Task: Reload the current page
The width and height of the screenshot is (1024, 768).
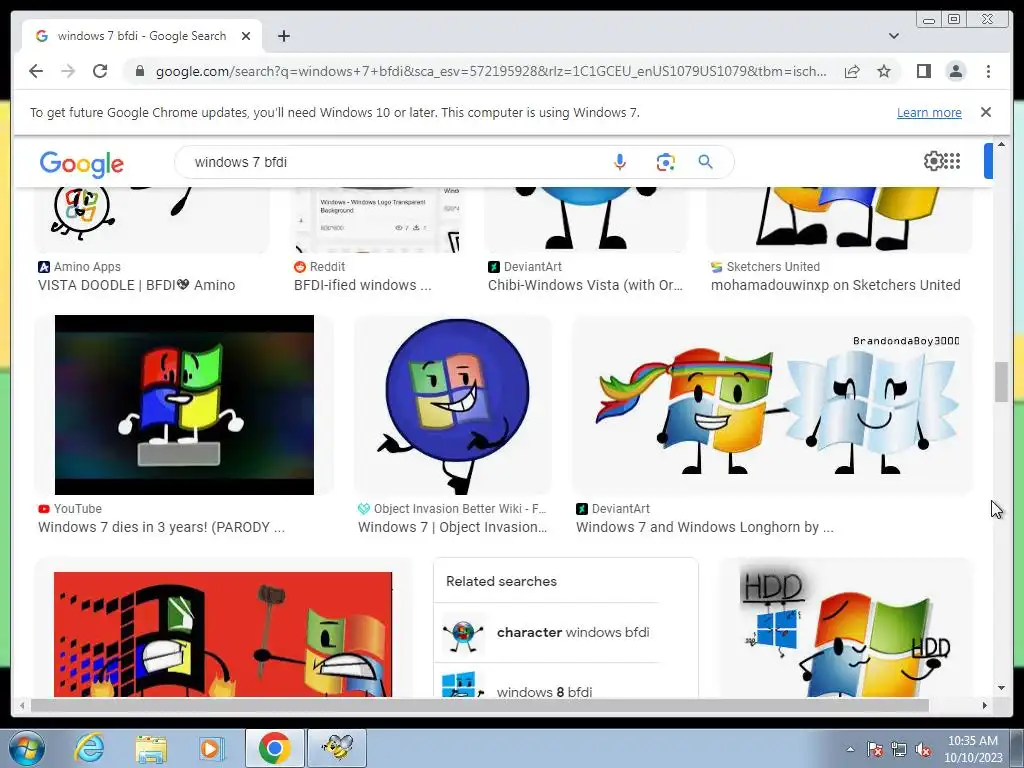Action: tap(100, 71)
